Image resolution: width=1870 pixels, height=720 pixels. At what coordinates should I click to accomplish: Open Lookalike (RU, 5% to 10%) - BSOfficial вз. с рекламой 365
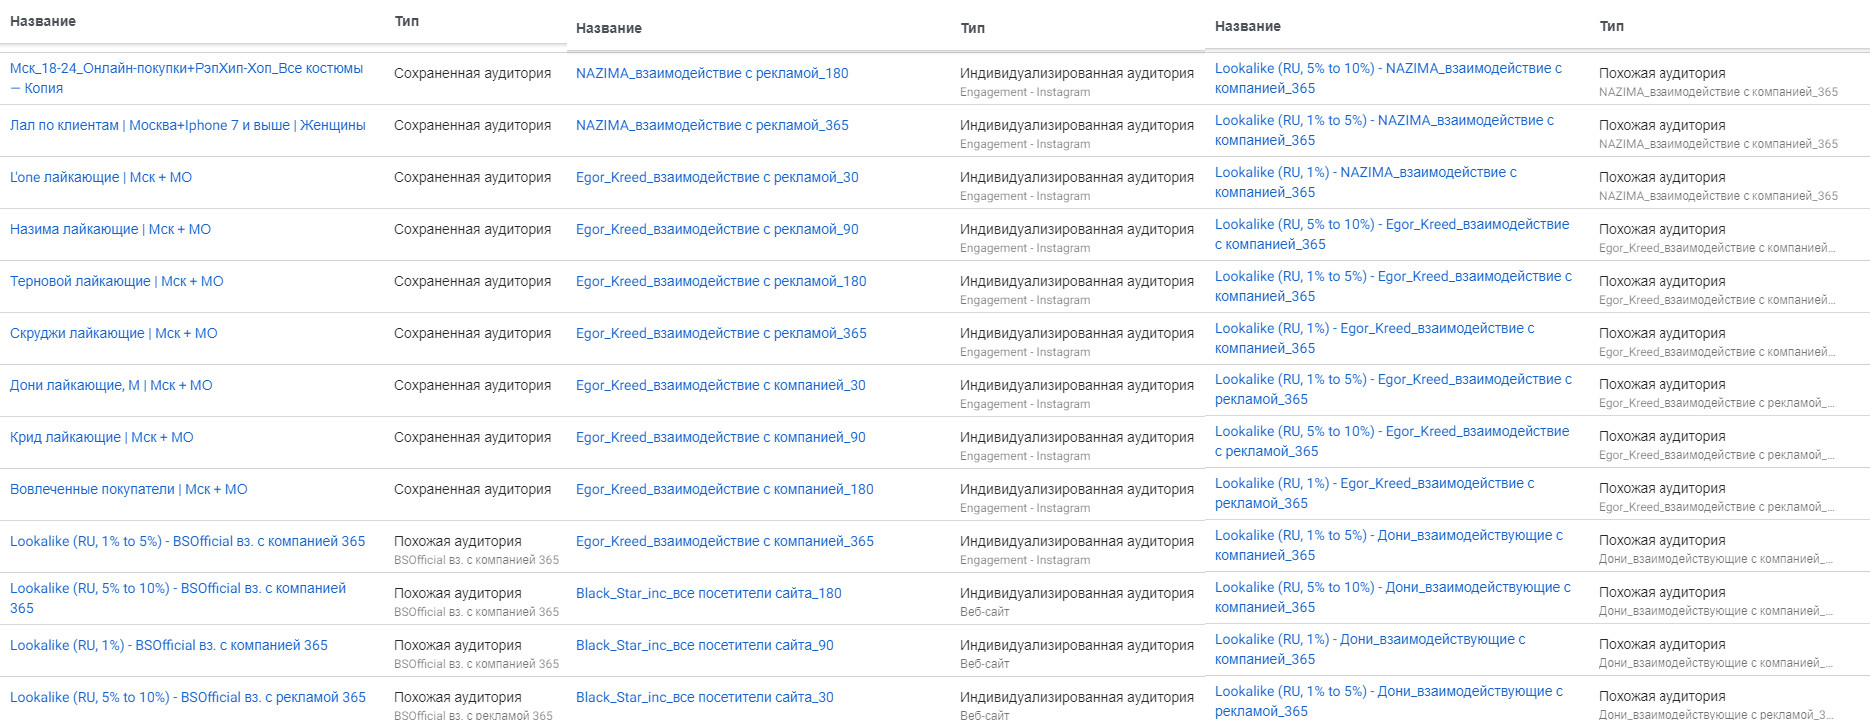coord(188,697)
